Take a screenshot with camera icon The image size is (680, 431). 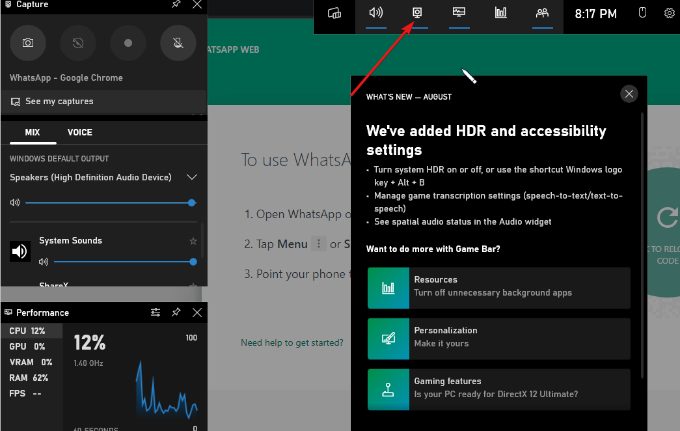[28, 43]
